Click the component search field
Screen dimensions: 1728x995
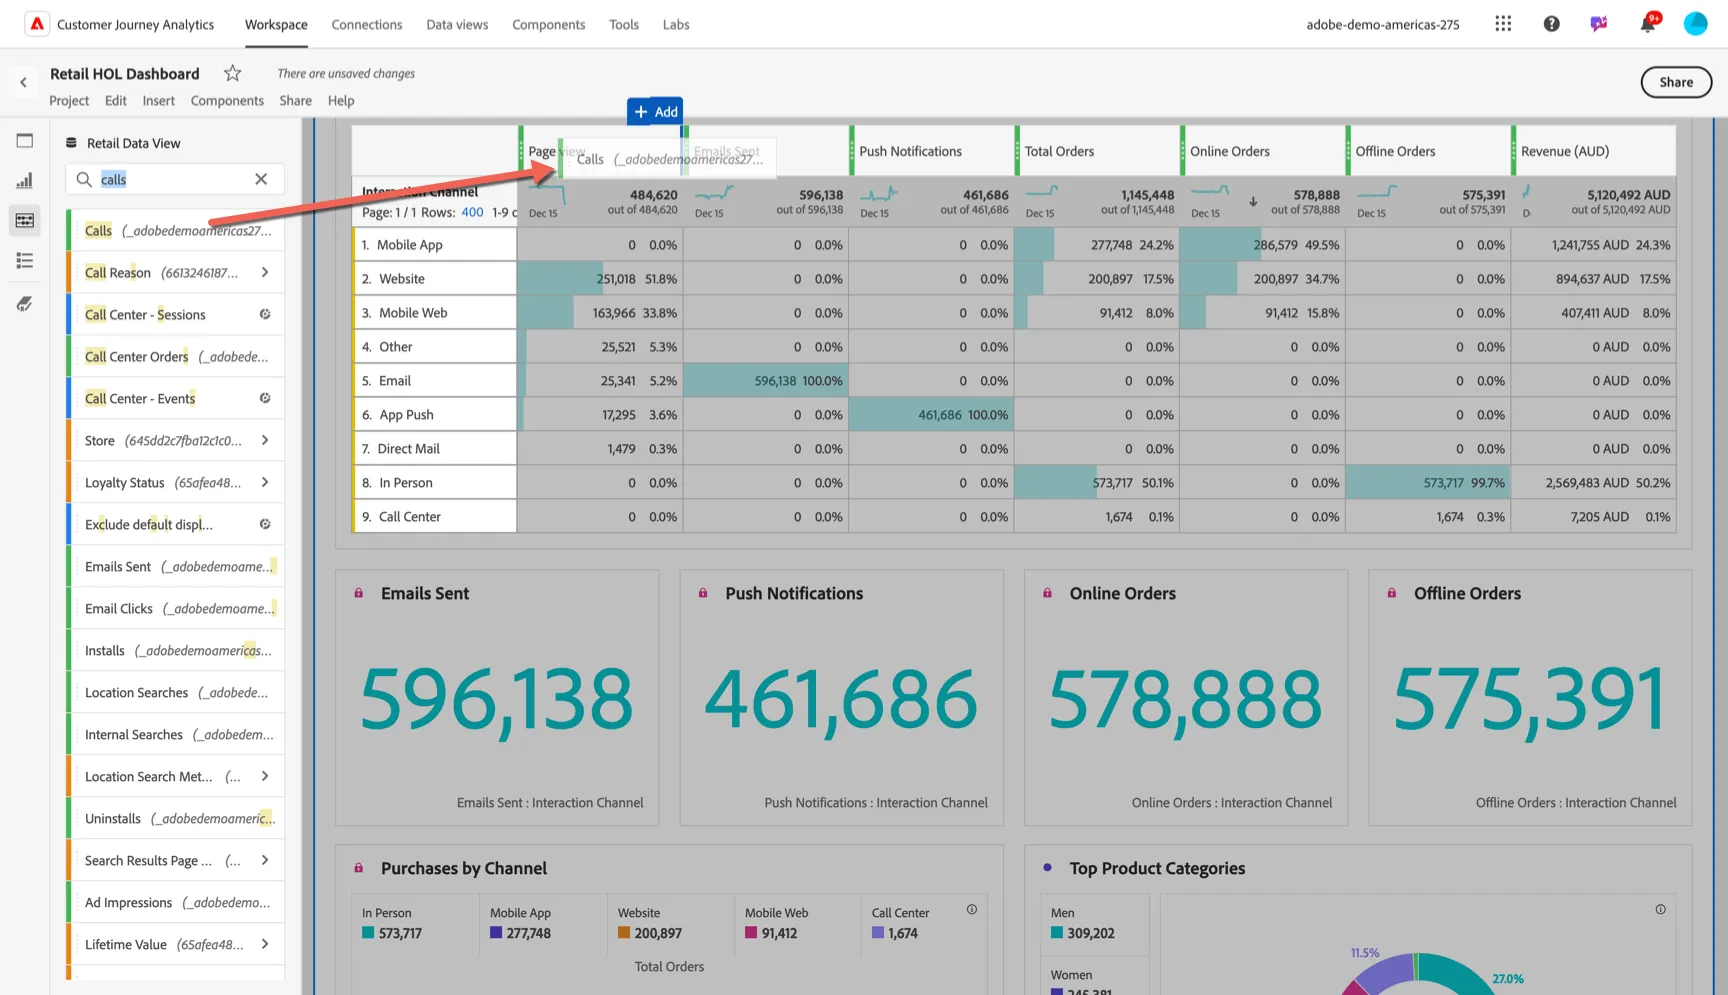pos(175,179)
